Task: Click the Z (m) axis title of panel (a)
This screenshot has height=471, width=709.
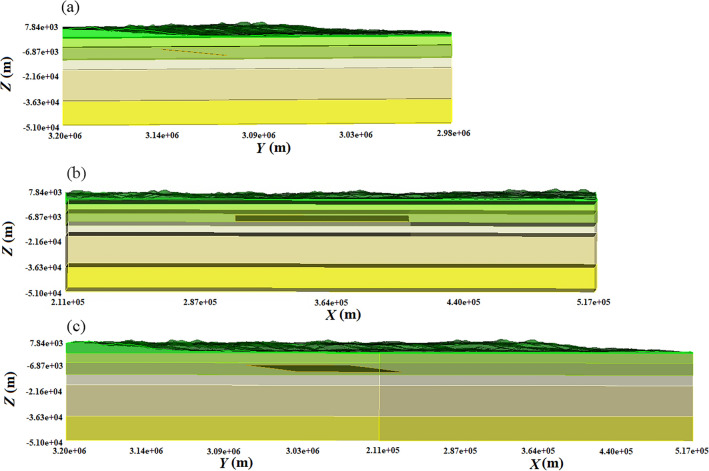Action: pyautogui.click(x=8, y=73)
